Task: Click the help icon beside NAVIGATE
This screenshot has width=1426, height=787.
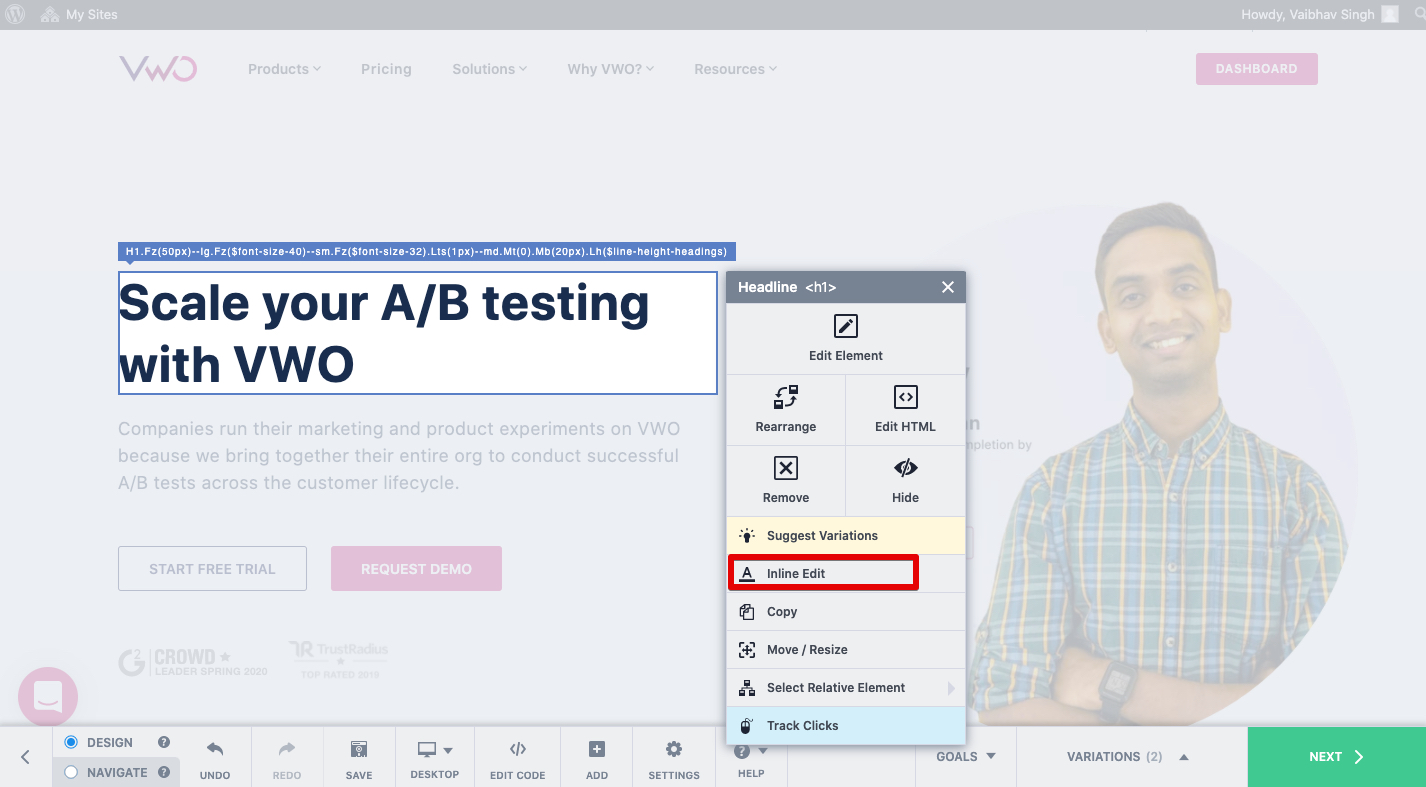Action: [164, 772]
